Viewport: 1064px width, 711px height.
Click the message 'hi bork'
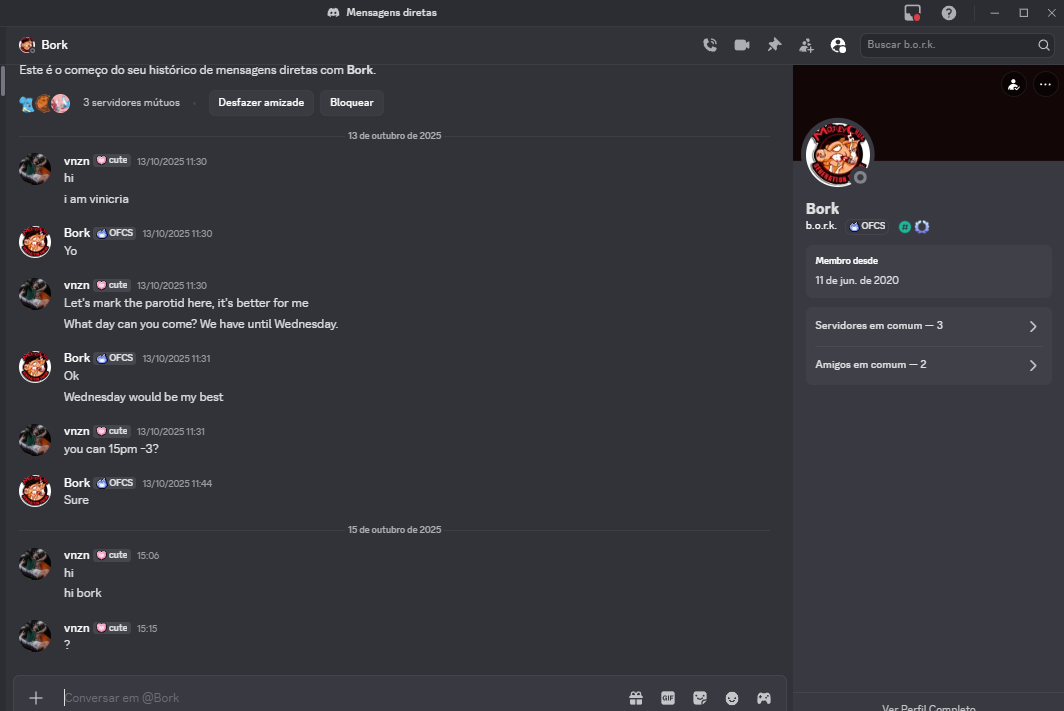83,593
